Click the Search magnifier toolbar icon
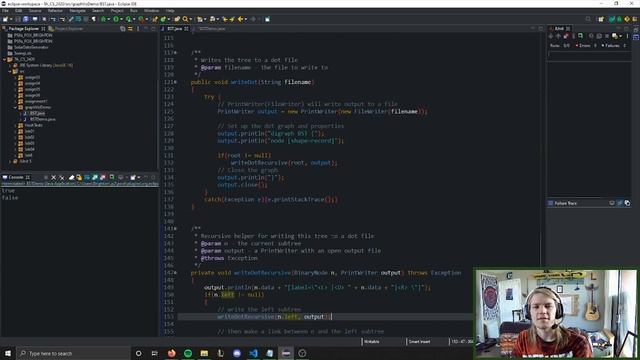The image size is (640, 360). click(185, 19)
